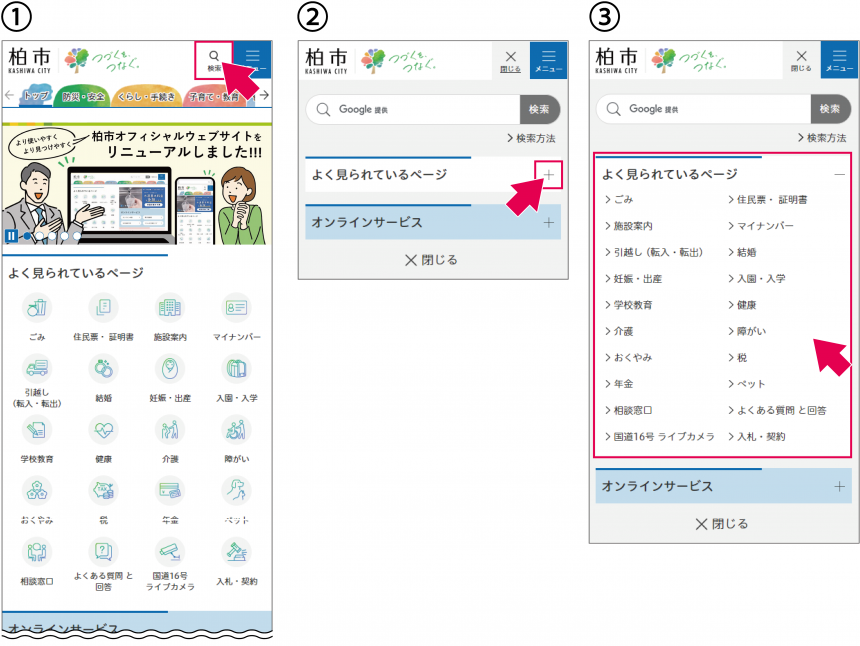Open the ペット link in screen 3

(x=746, y=384)
